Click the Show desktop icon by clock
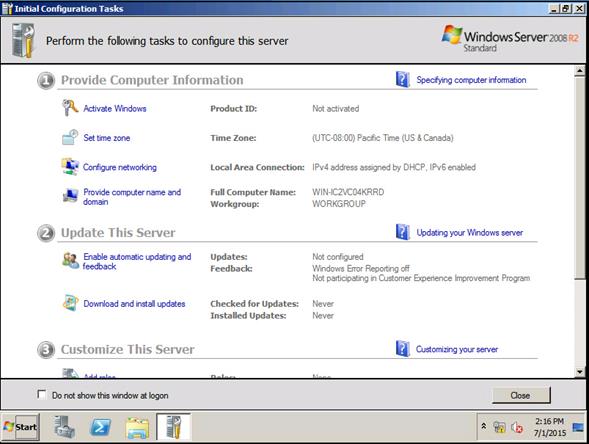 click(578, 427)
